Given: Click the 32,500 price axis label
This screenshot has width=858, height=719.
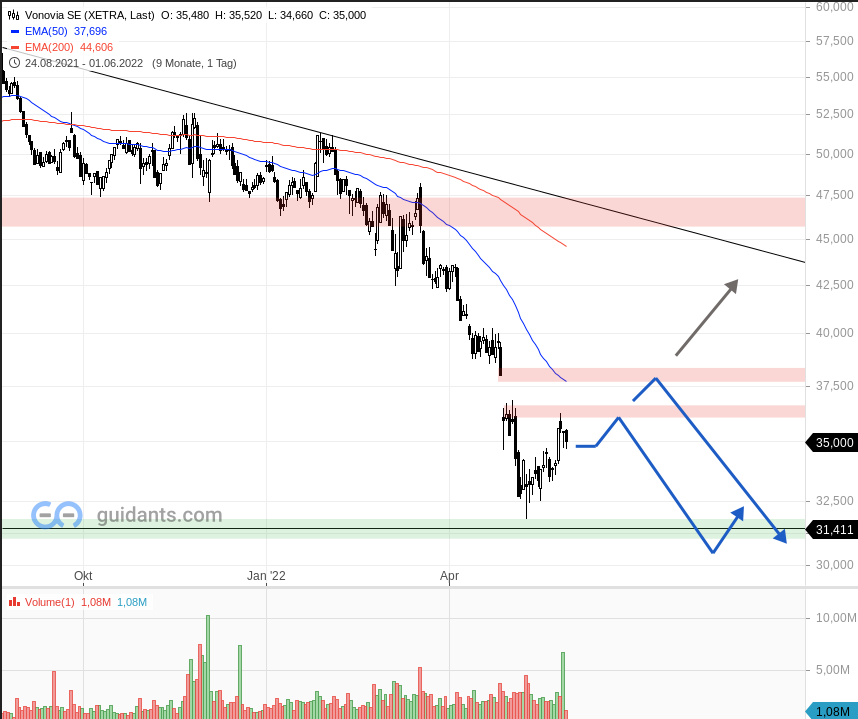Looking at the screenshot, I should 834,501.
